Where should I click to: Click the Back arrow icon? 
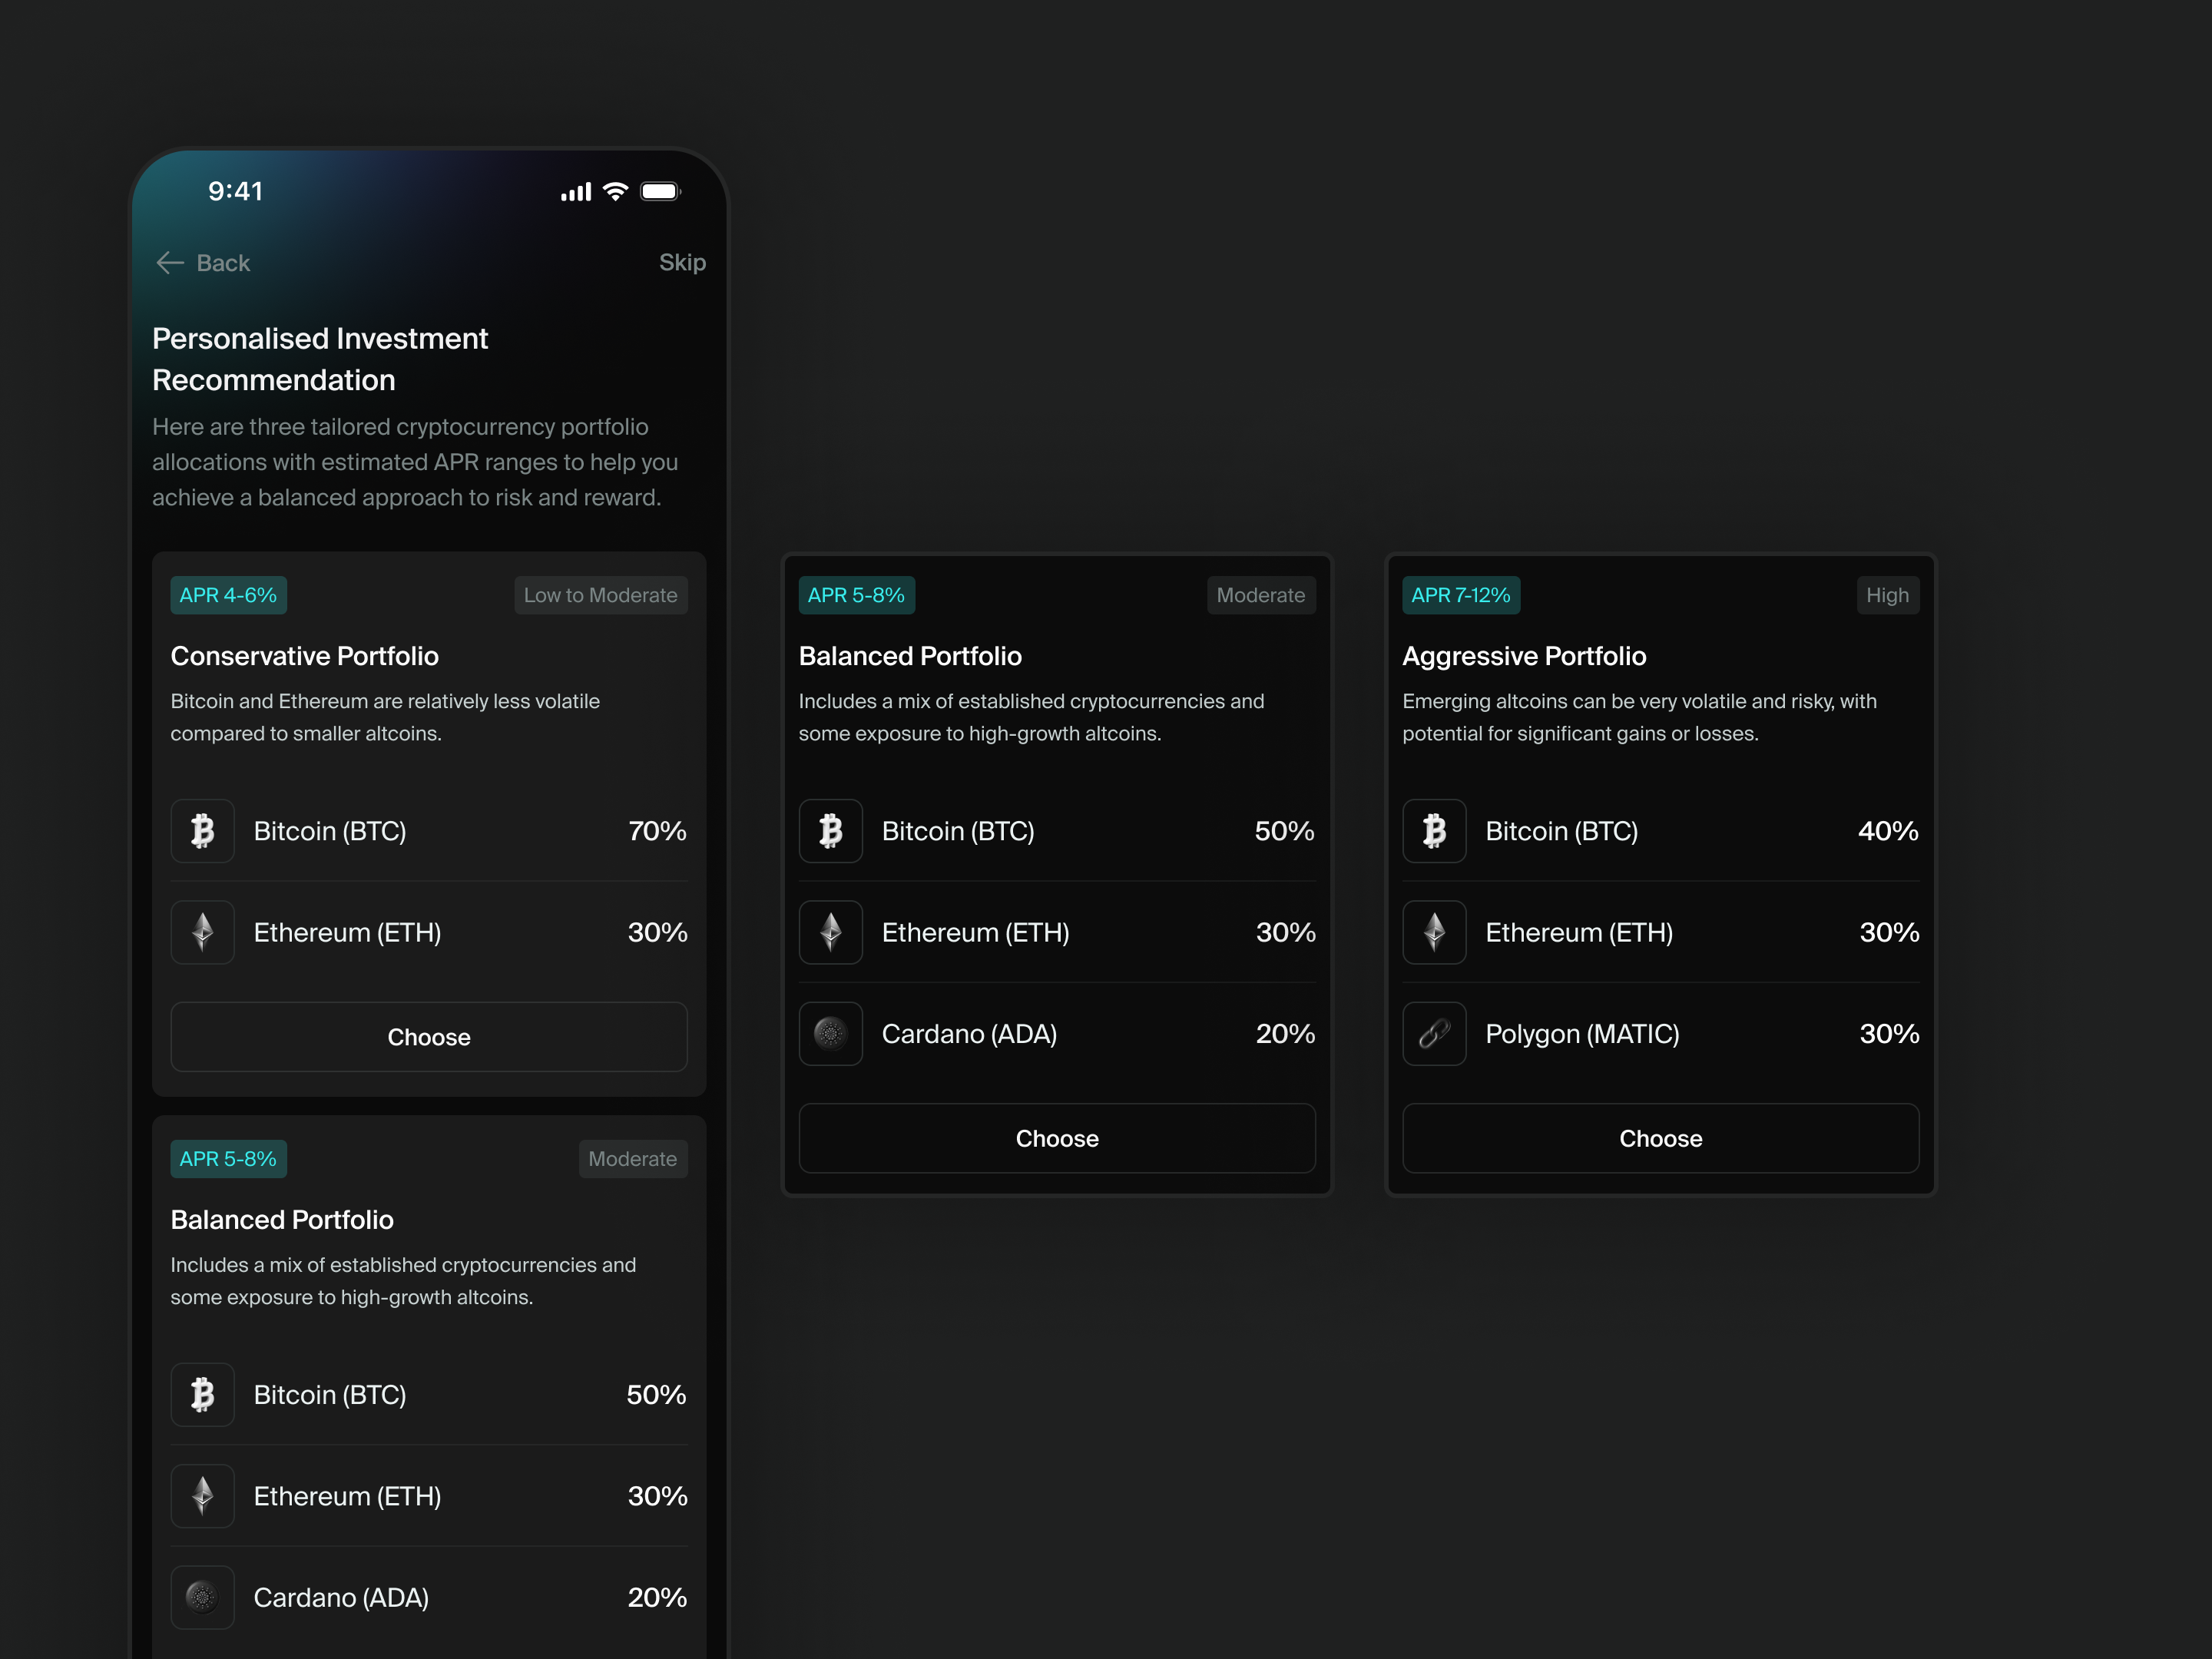170,263
